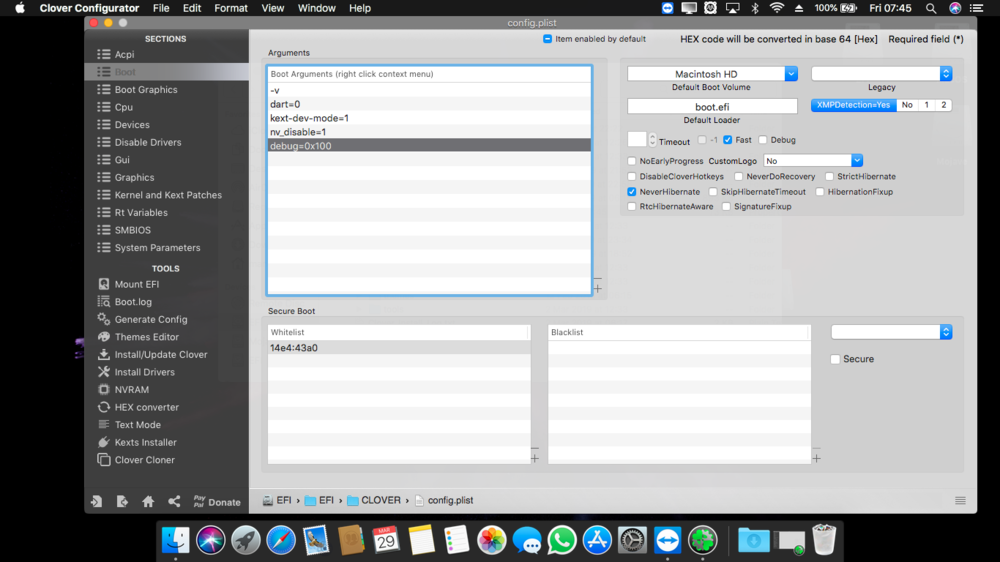Open the CustomLogo dropdown
This screenshot has width=1000, height=562.
point(857,161)
